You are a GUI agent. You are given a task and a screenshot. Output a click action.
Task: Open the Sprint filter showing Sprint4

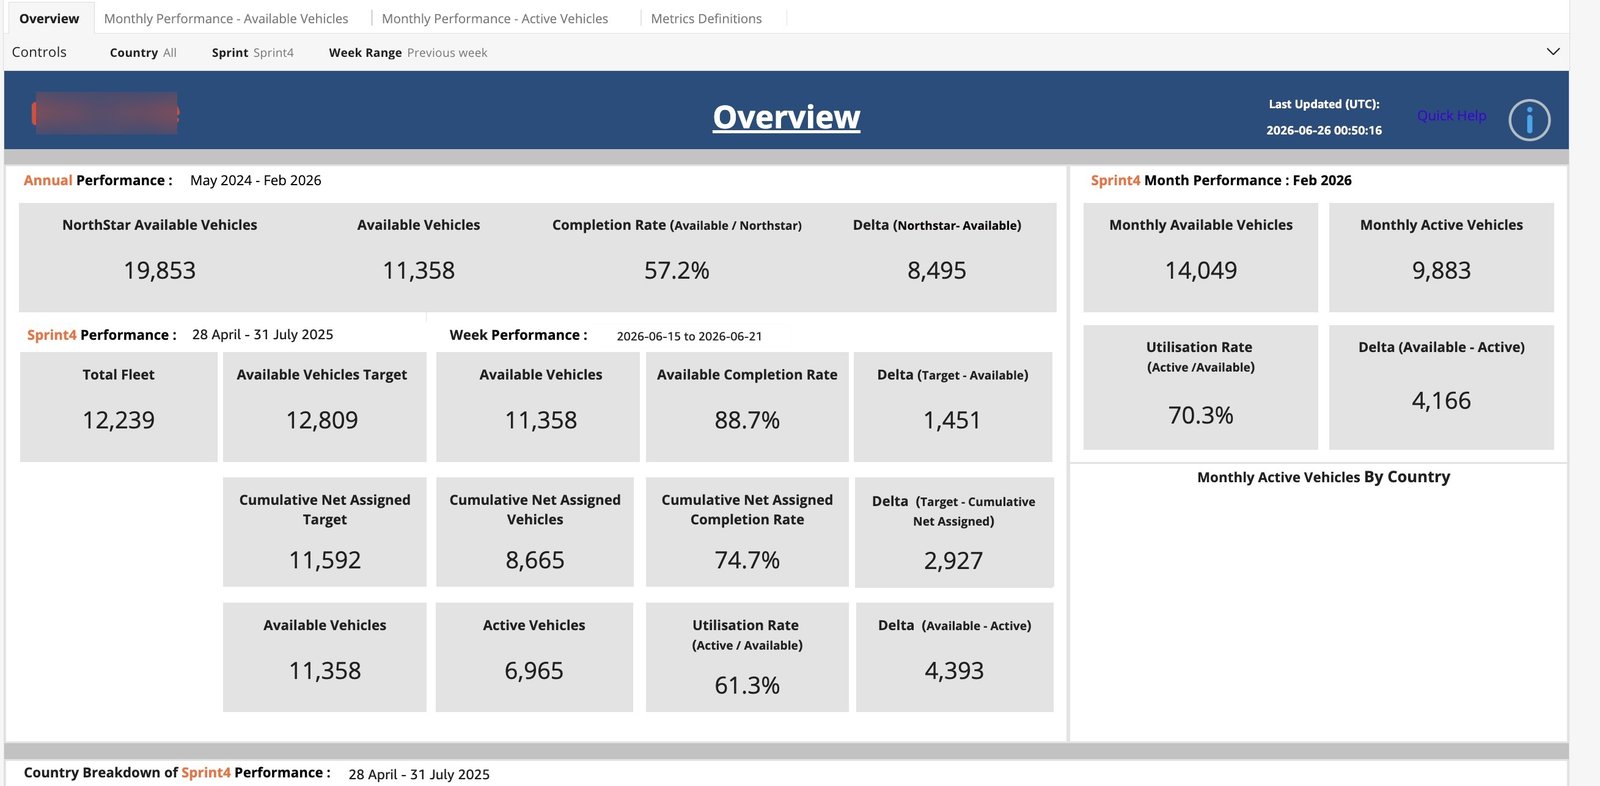(x=253, y=53)
